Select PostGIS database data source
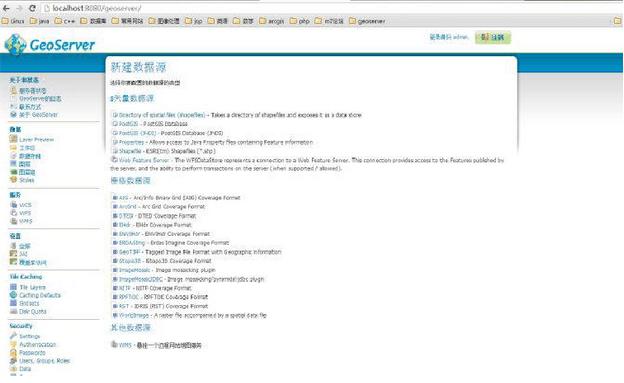 pyautogui.click(x=128, y=123)
